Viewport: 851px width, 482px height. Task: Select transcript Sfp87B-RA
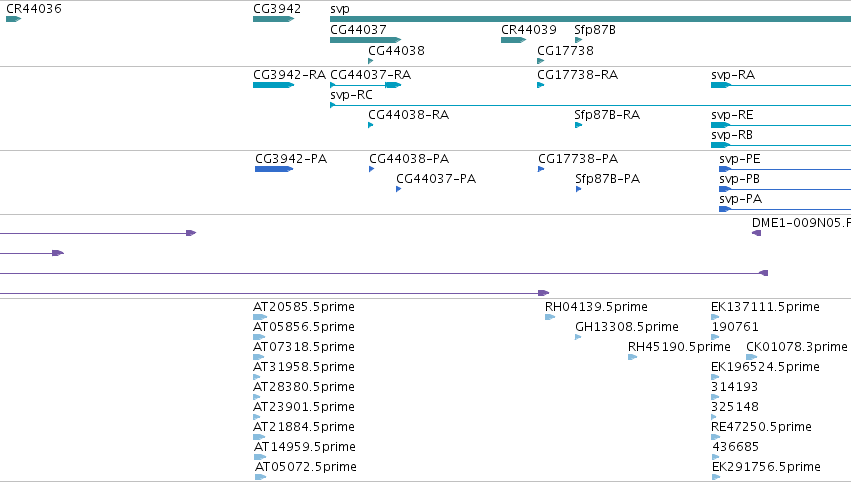point(578,125)
